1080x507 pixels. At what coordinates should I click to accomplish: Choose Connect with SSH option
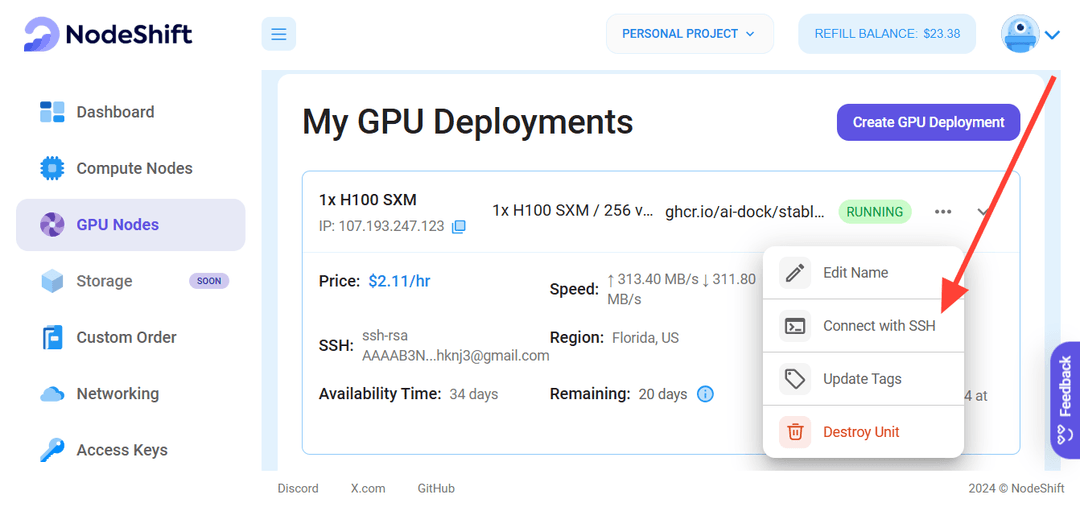(x=863, y=326)
